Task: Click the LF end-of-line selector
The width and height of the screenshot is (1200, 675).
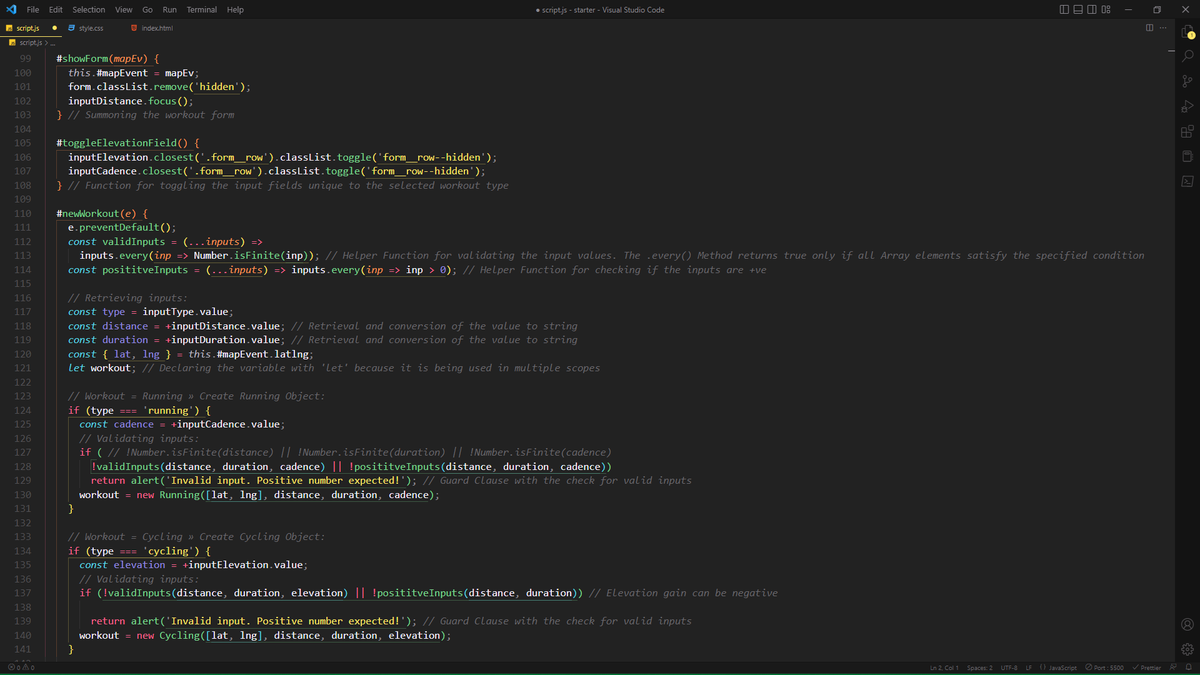Action: click(1029, 667)
